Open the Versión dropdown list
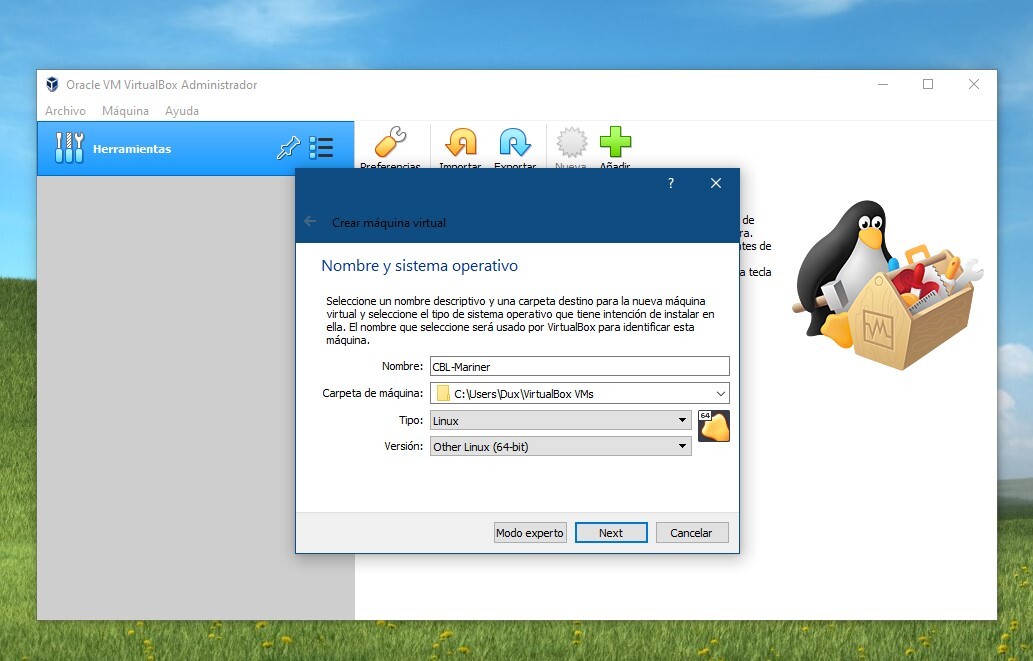The width and height of the screenshot is (1033, 661). coord(560,447)
